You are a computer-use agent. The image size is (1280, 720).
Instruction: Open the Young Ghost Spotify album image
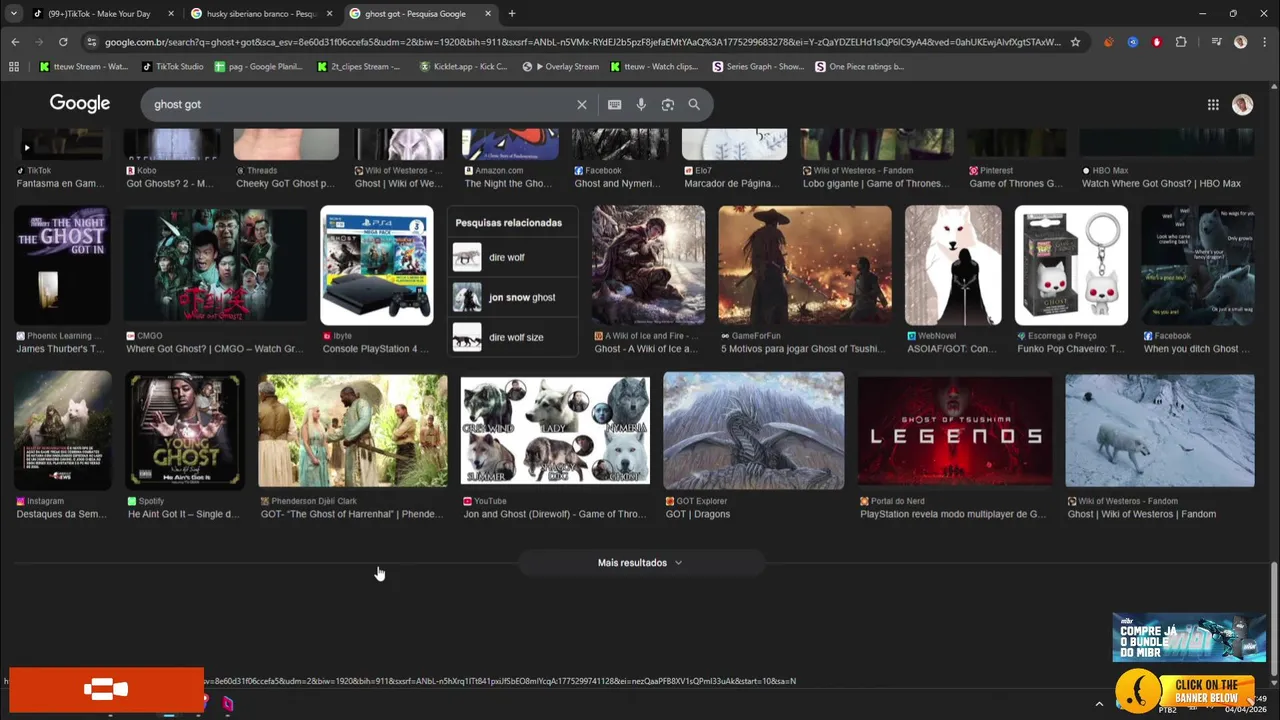(x=185, y=430)
